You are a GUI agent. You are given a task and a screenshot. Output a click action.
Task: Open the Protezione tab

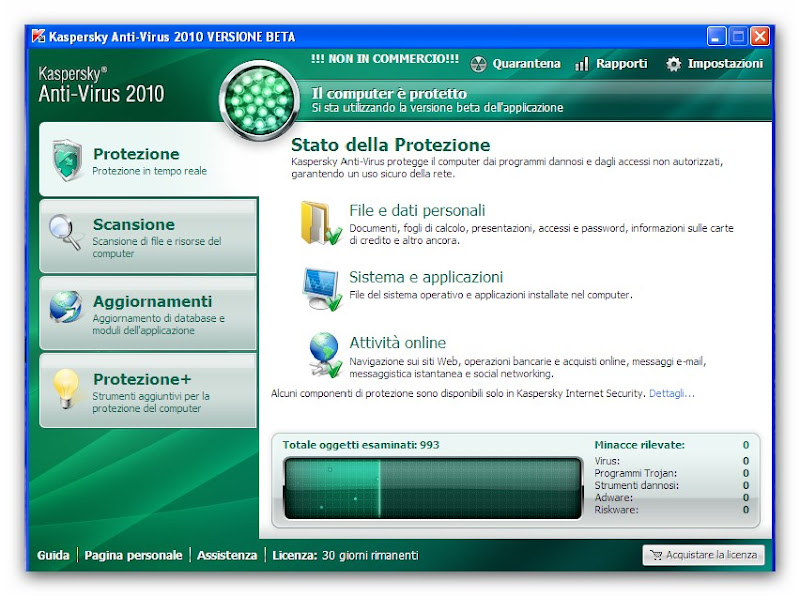click(x=148, y=159)
